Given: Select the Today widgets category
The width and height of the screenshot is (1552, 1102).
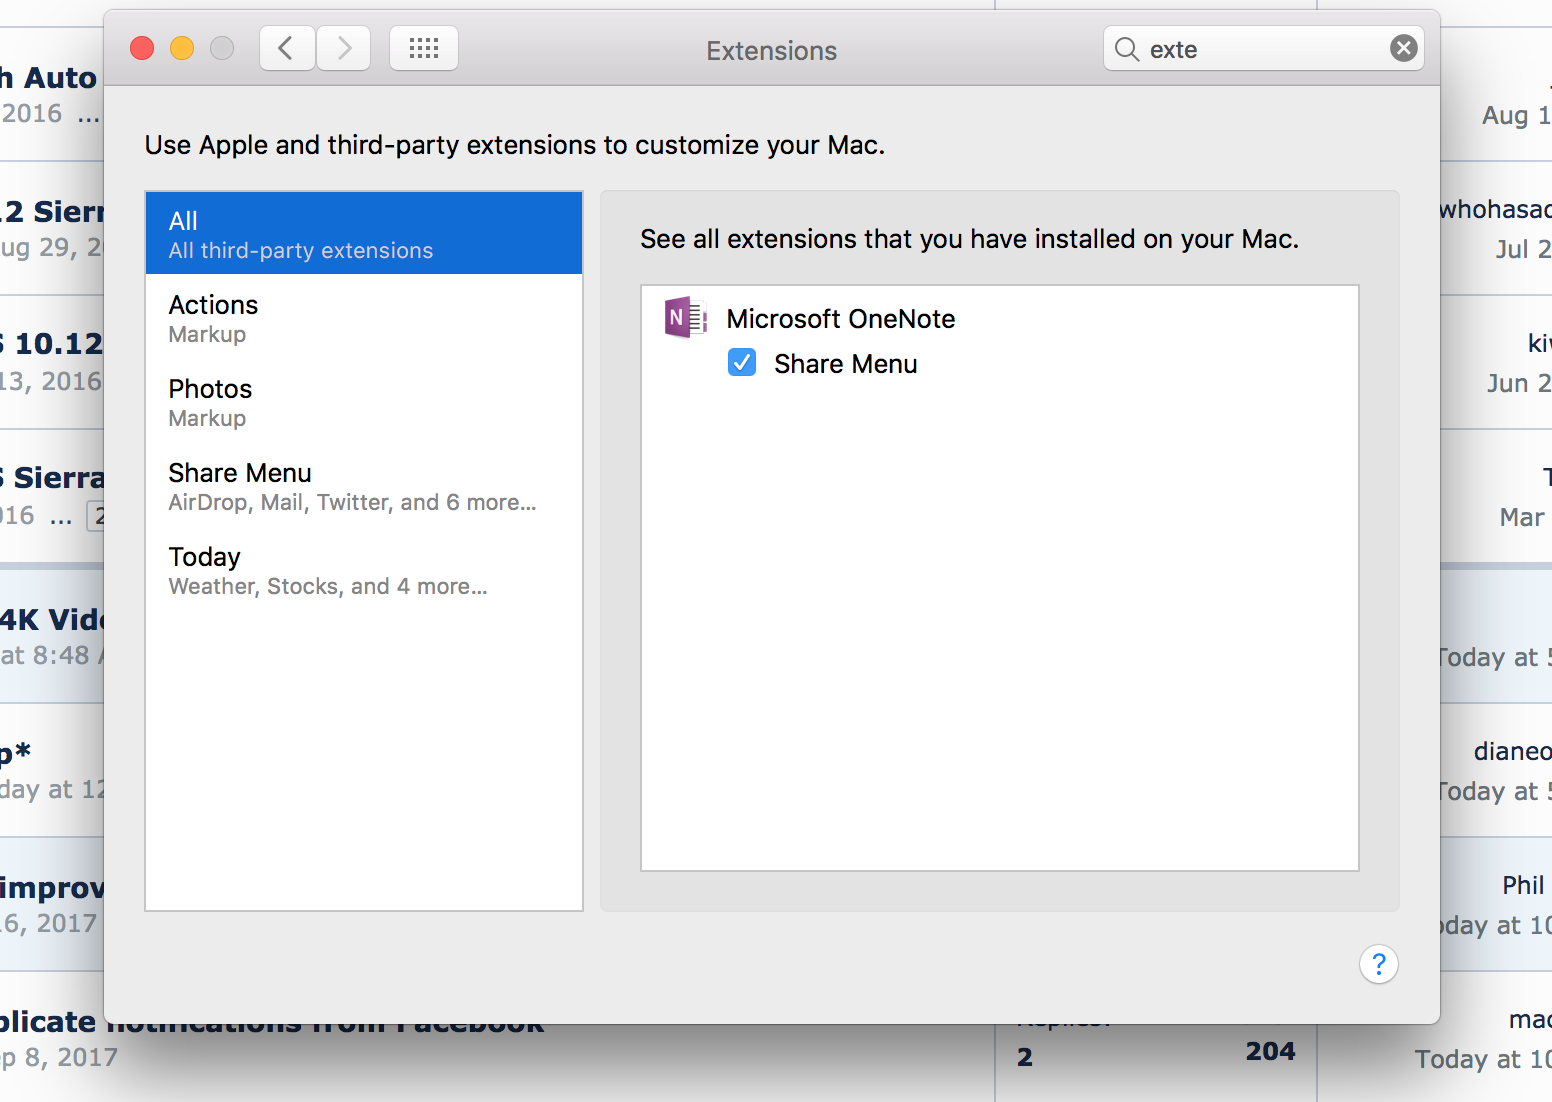Looking at the screenshot, I should 364,570.
